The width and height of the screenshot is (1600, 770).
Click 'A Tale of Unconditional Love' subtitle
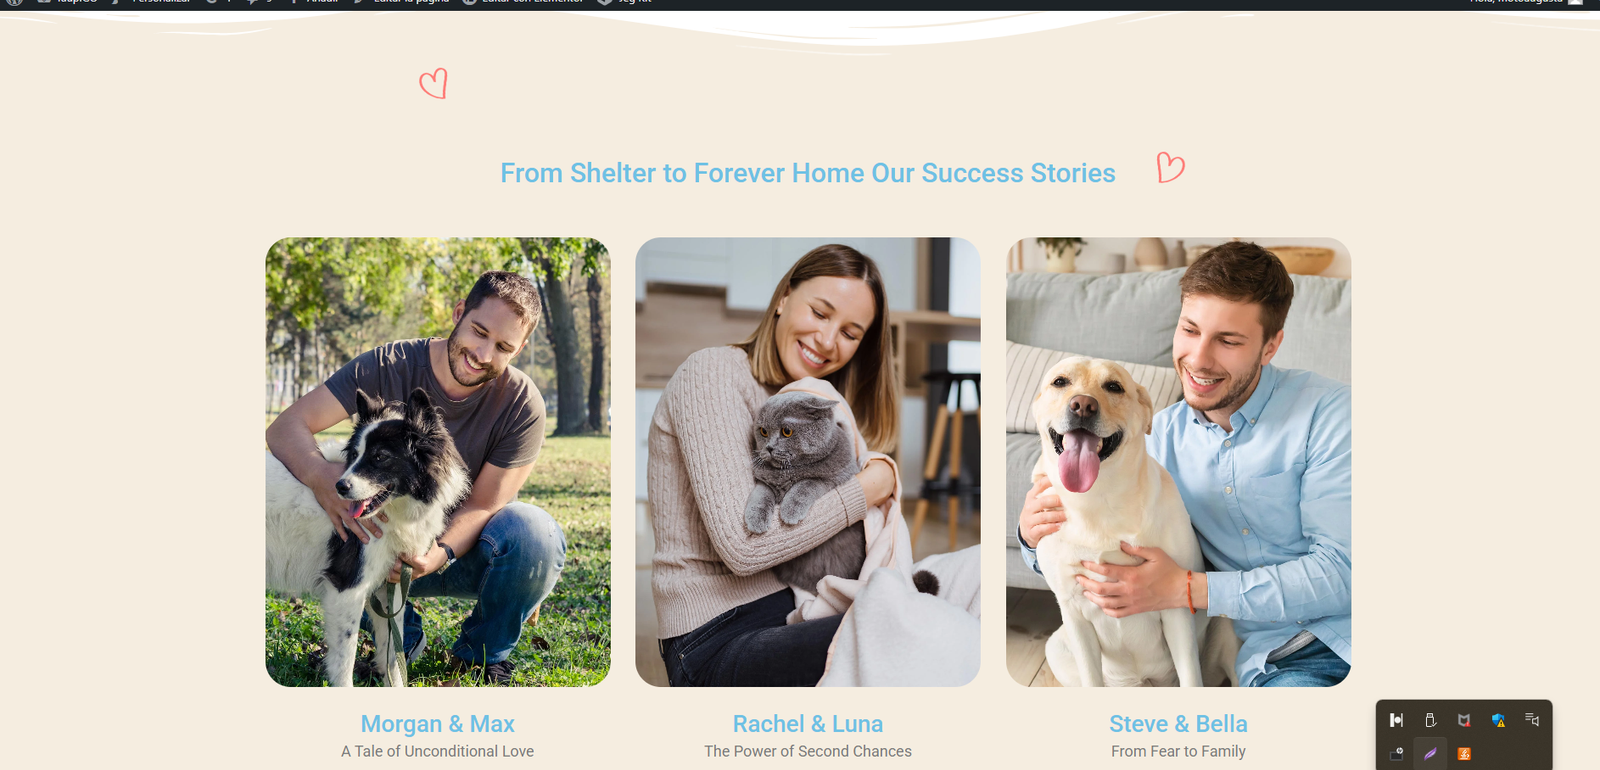(x=437, y=751)
